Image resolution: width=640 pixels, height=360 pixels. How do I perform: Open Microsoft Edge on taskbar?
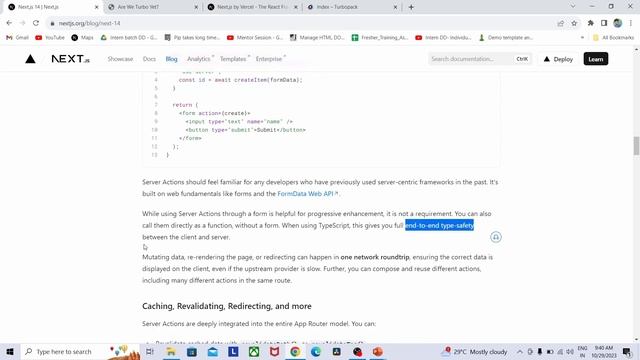(316, 351)
